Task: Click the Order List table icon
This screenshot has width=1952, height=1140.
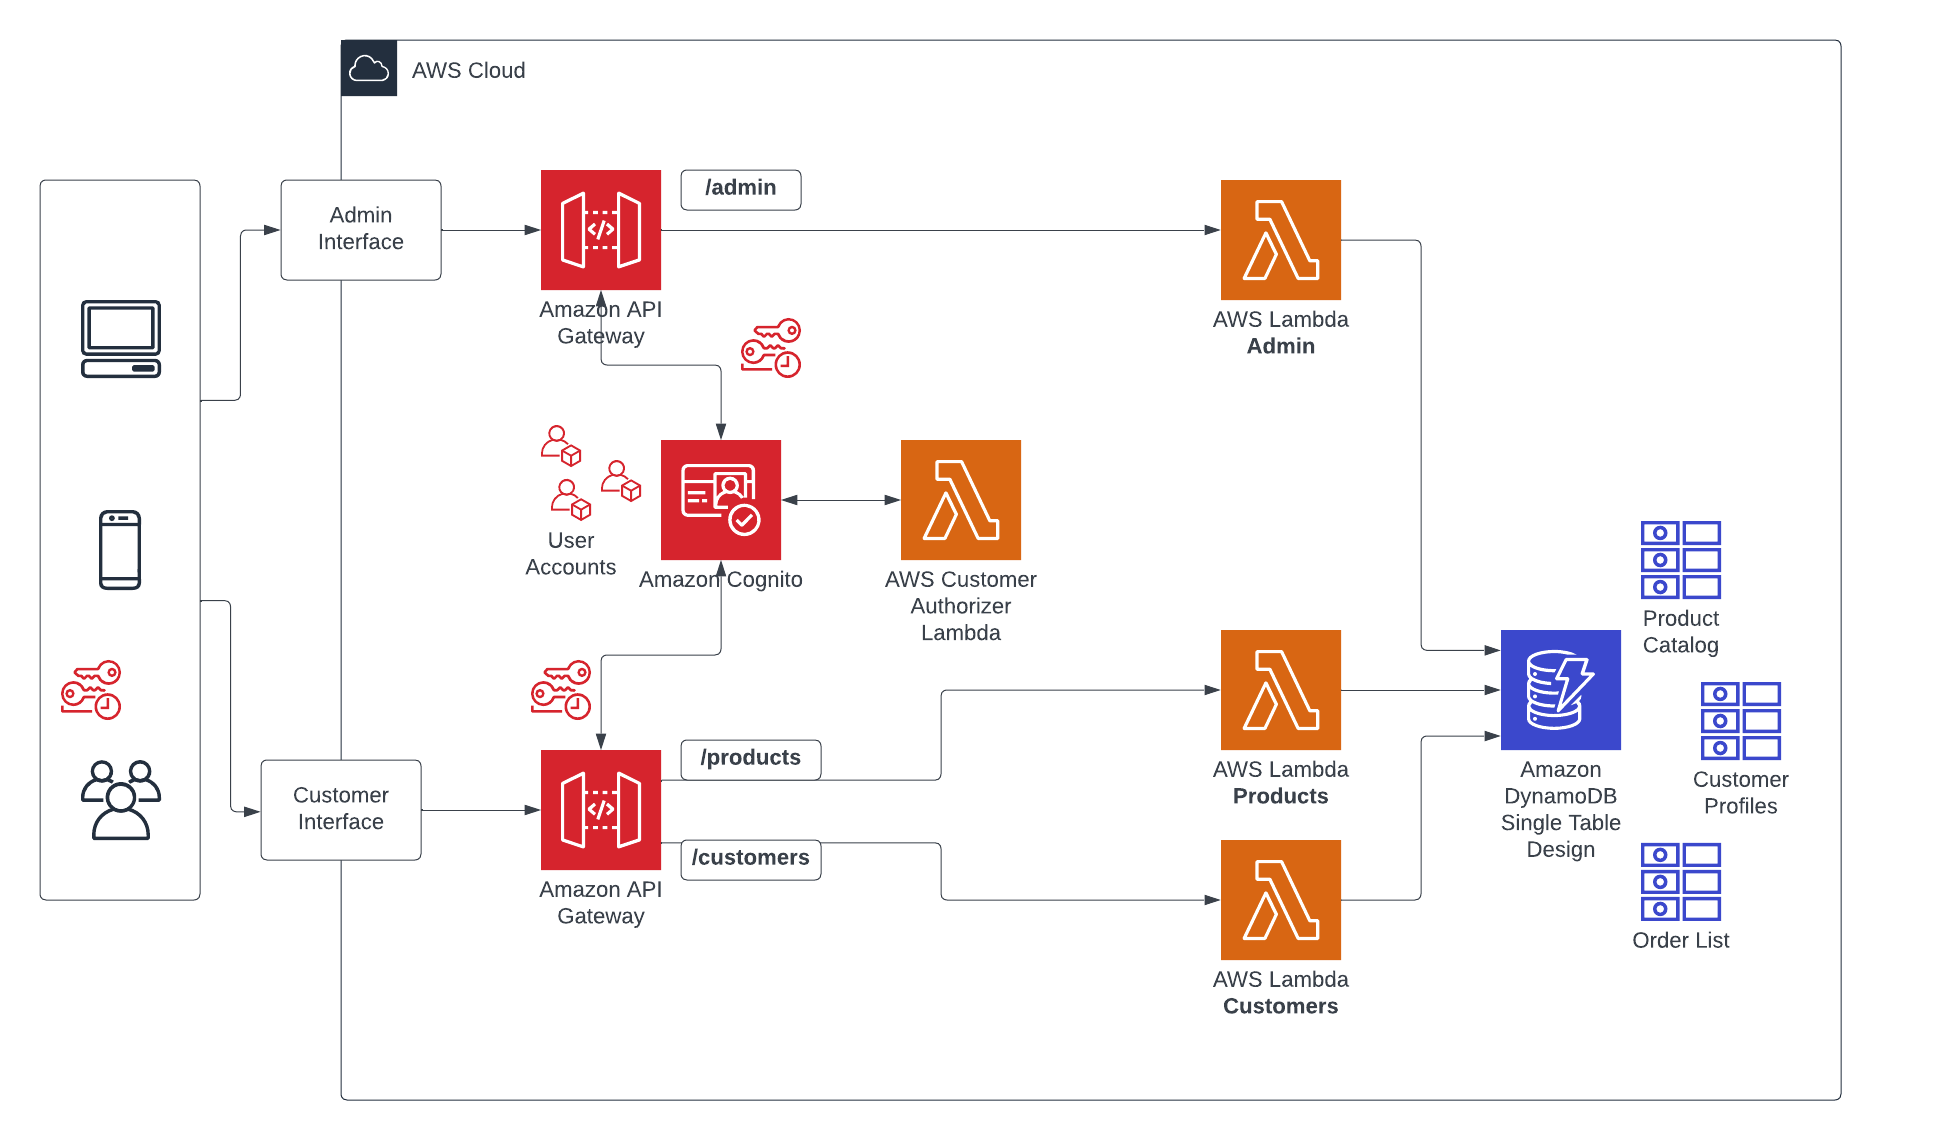Action: 1681,882
